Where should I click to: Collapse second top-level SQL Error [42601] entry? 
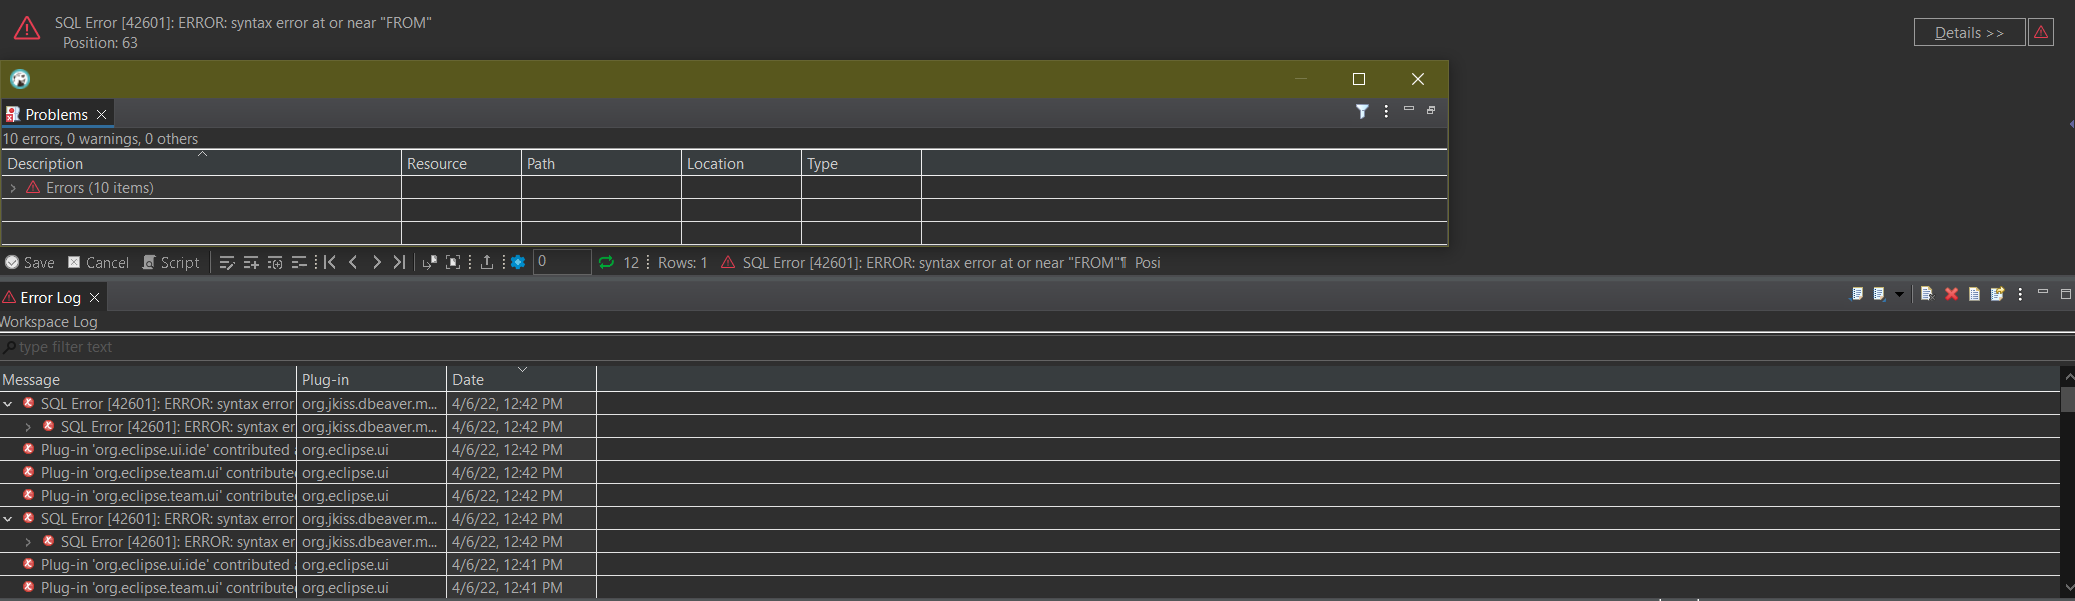(8, 519)
